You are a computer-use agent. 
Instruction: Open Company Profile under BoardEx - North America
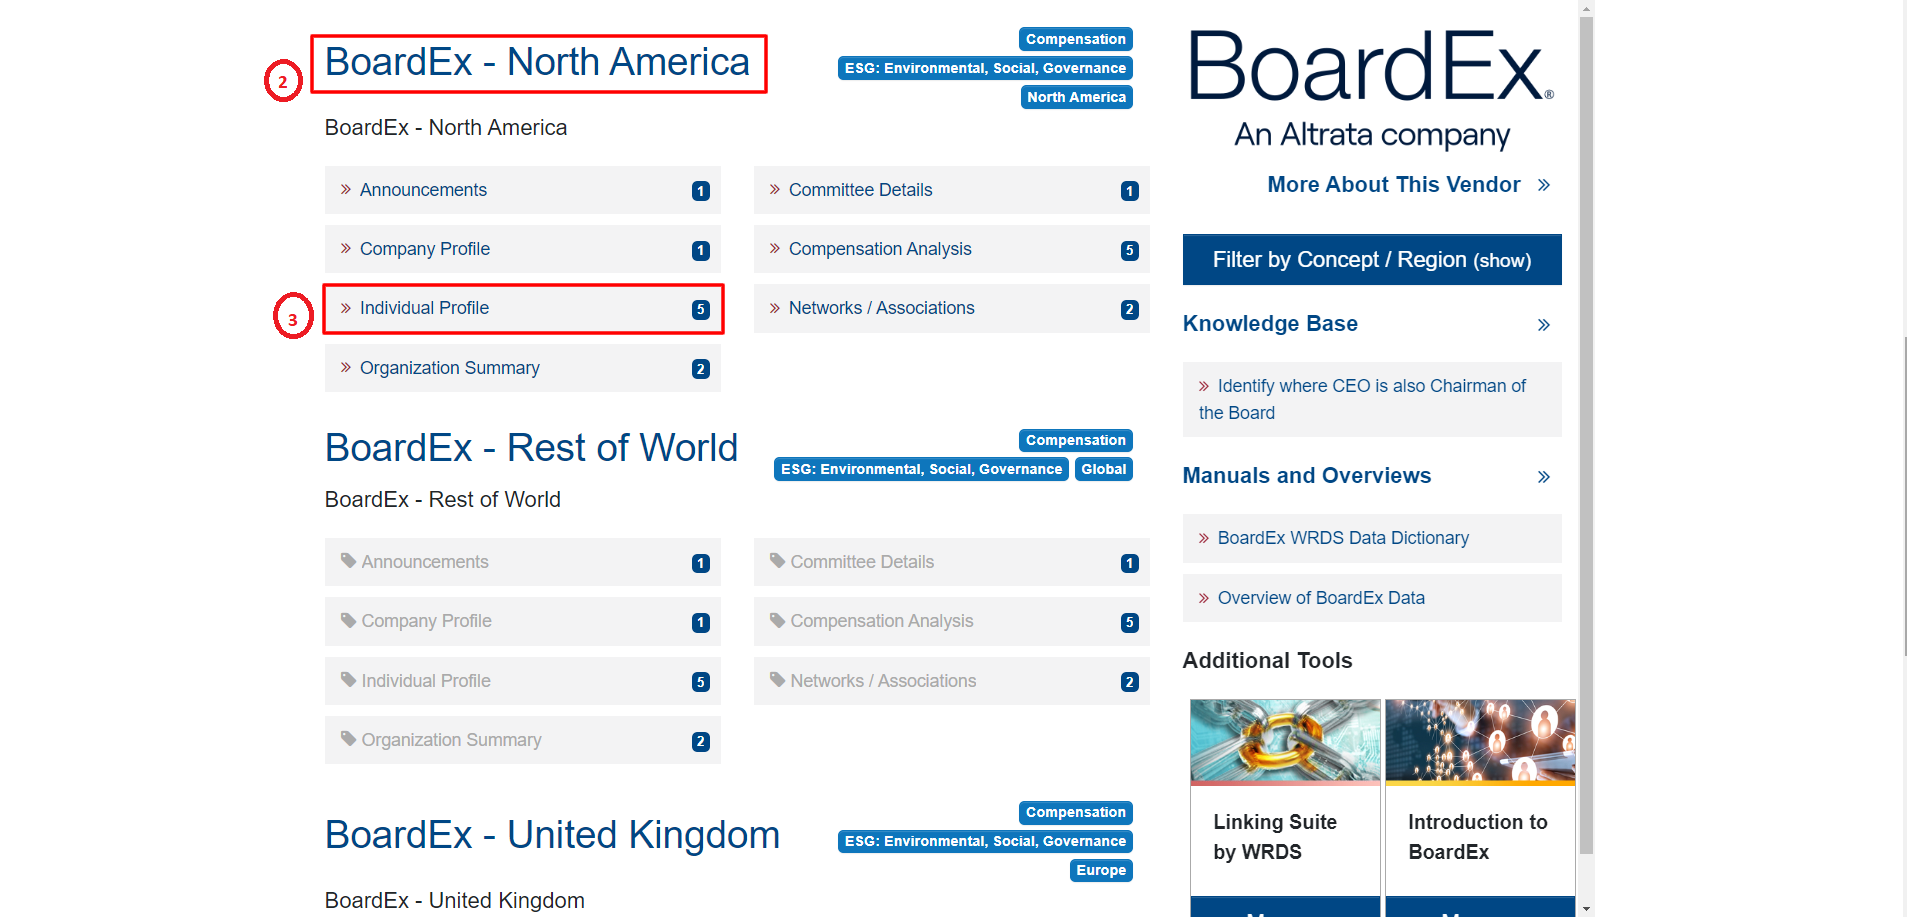pyautogui.click(x=522, y=249)
